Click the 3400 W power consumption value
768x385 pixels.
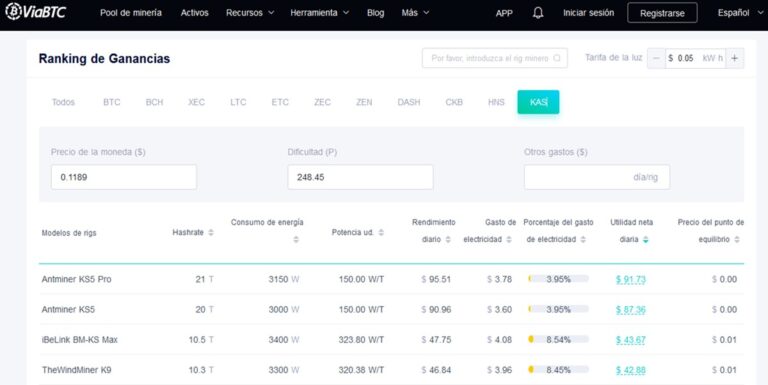click(284, 339)
